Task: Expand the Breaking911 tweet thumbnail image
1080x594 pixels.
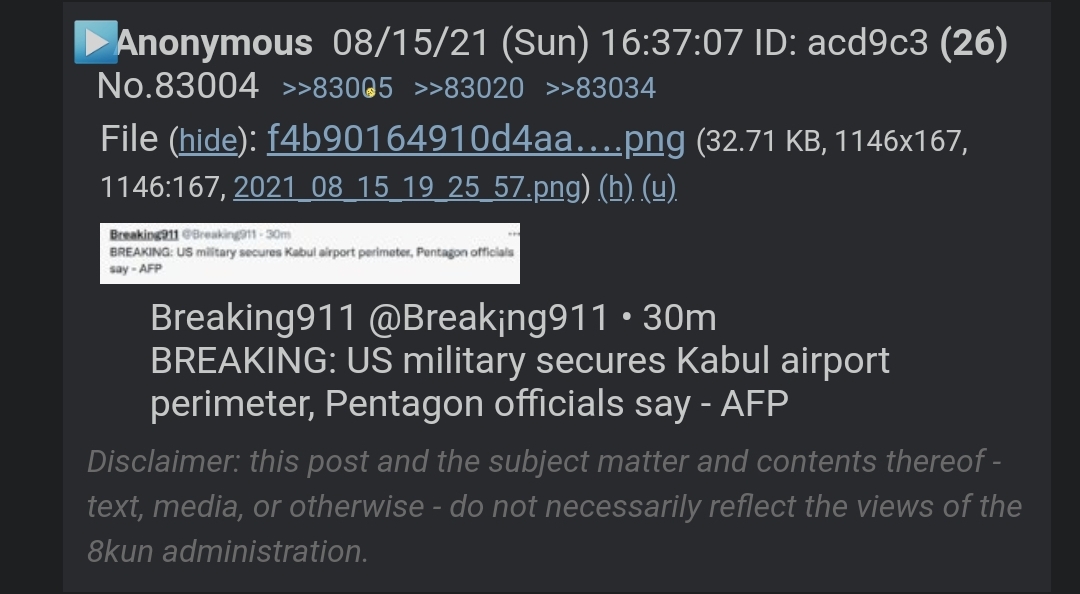Action: click(x=310, y=253)
